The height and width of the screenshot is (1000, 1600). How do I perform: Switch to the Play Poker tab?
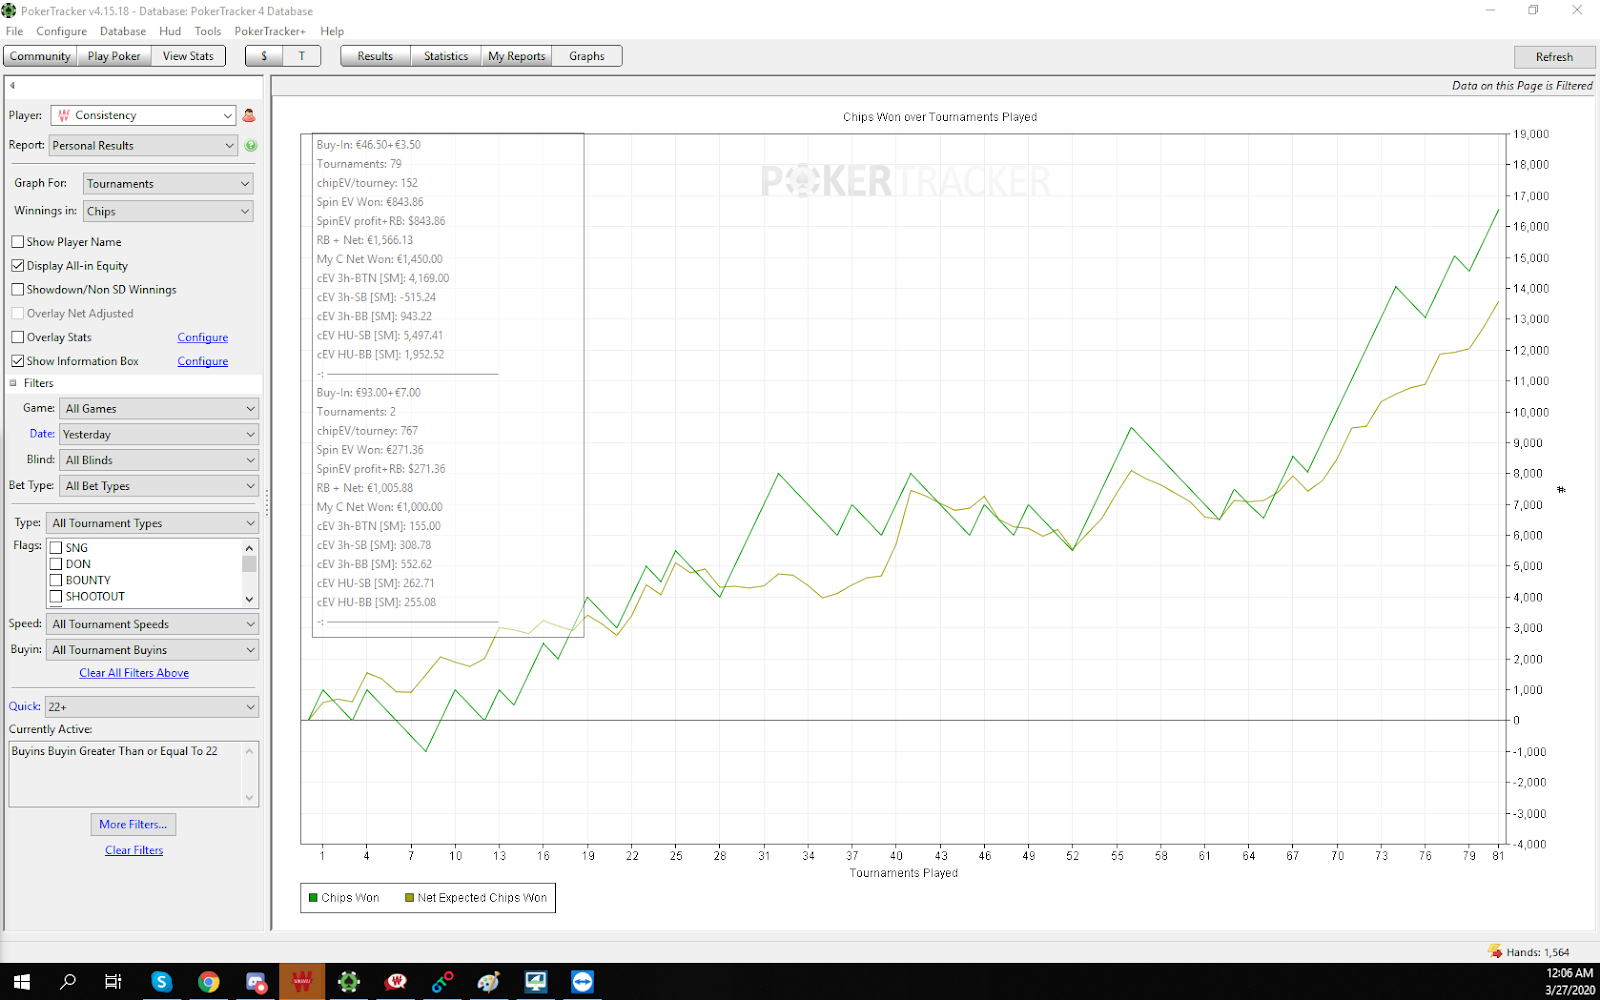click(x=114, y=56)
